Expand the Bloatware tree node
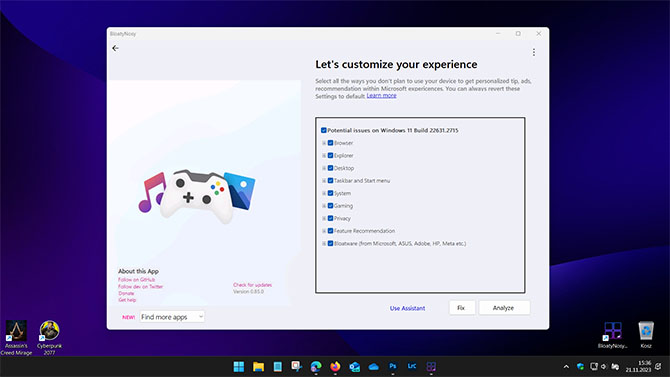Screen dimensions: 670x377 point(324,243)
